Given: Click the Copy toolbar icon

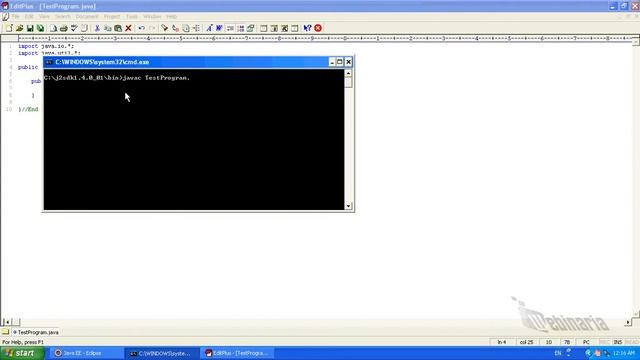Looking at the screenshot, I should coord(107,28).
